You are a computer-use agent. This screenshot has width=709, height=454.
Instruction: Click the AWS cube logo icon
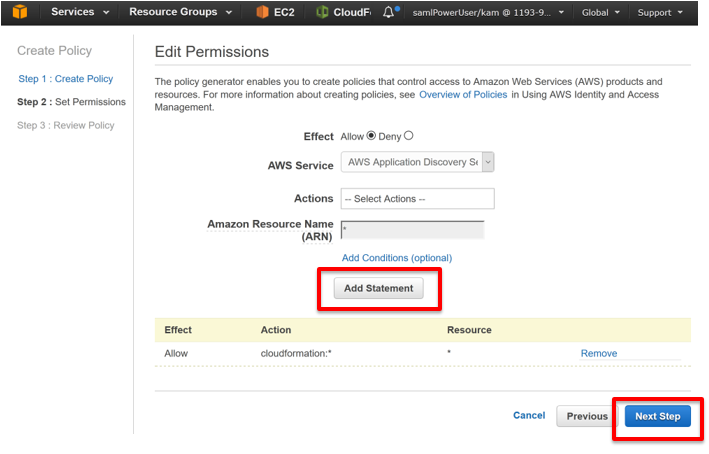[x=20, y=12]
